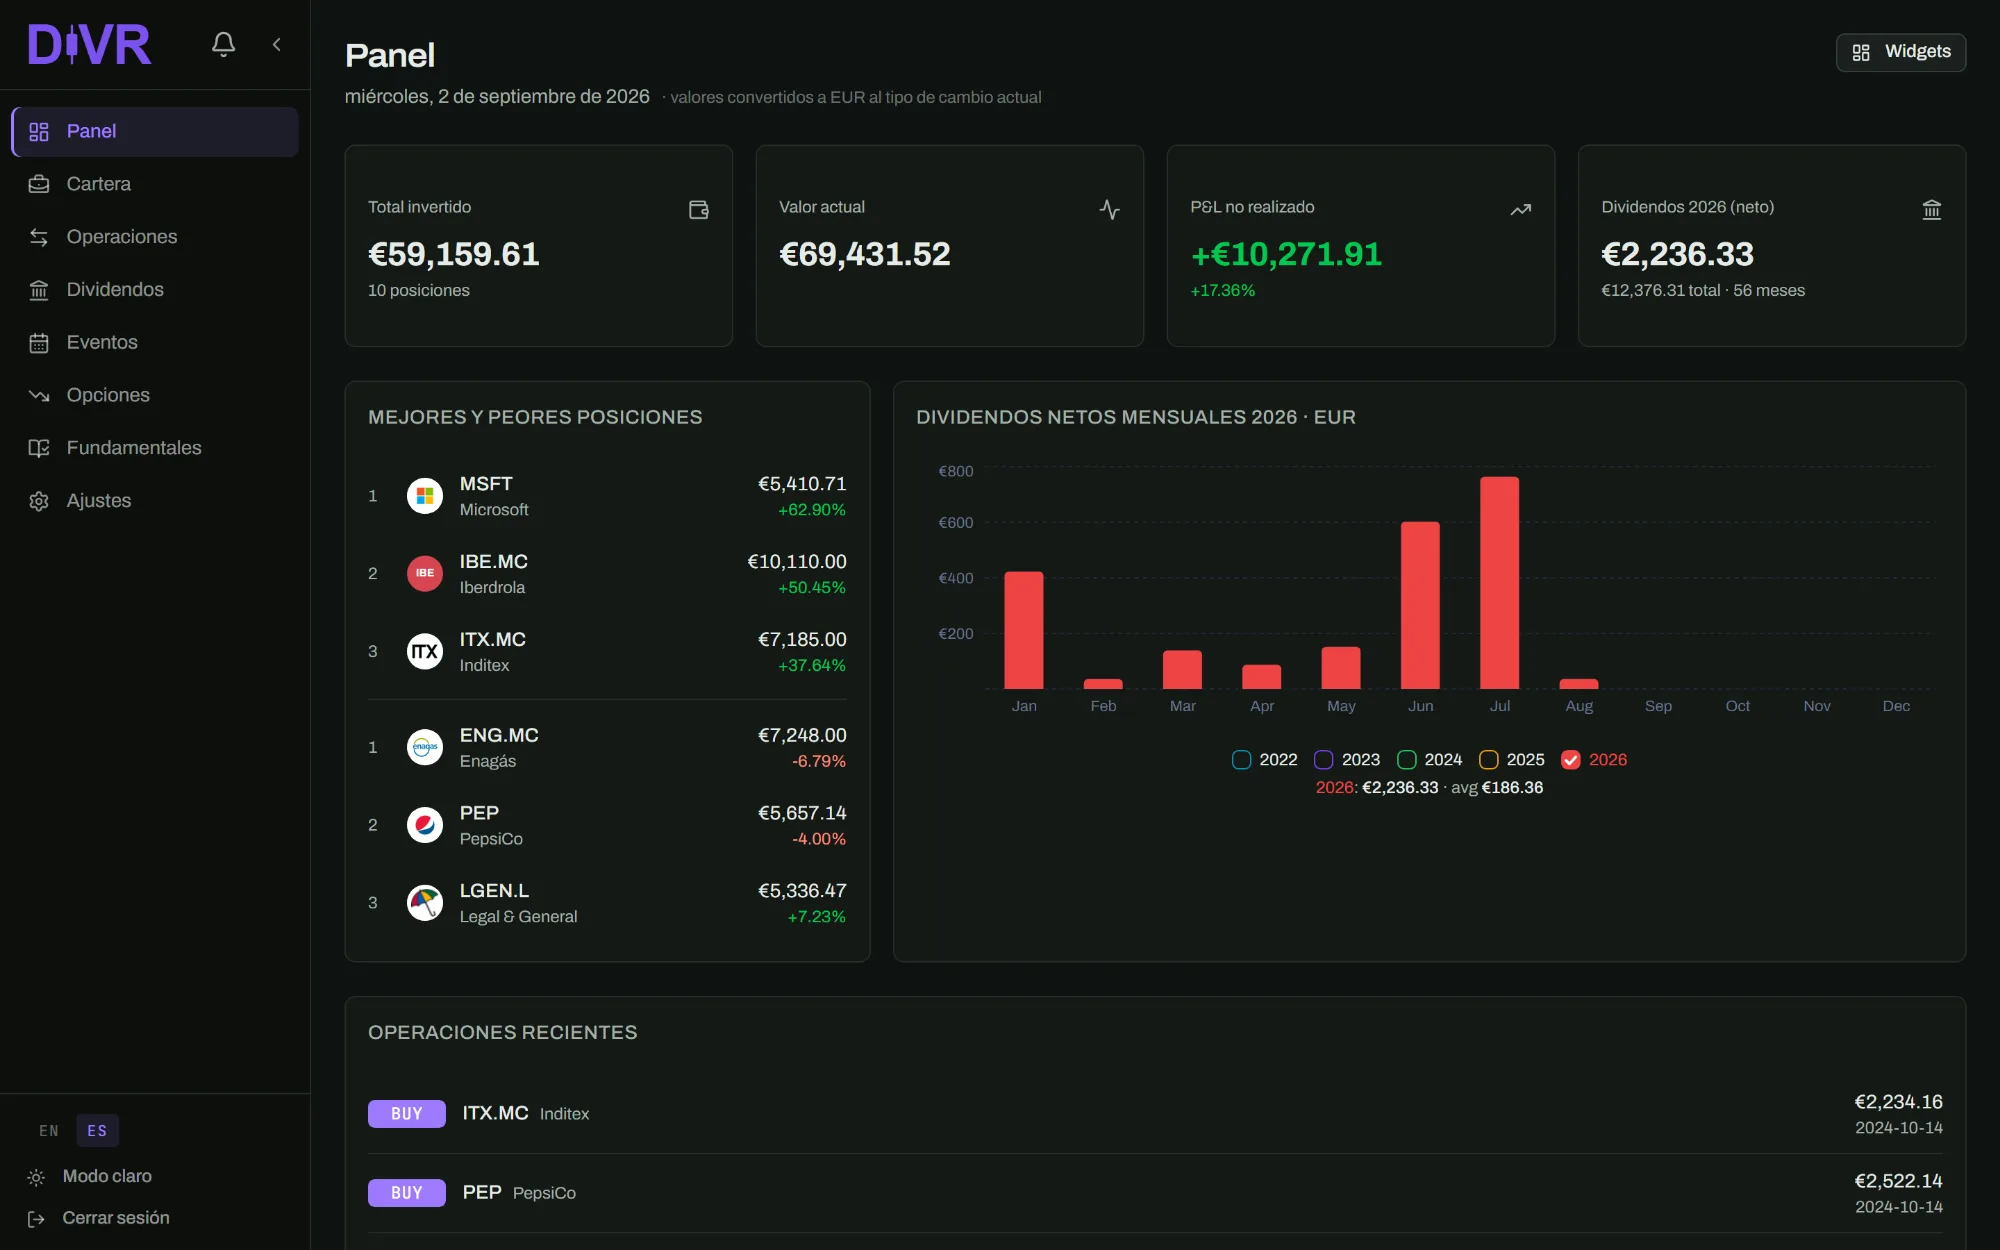Uncheck the 2026 year checkbox

1571,760
